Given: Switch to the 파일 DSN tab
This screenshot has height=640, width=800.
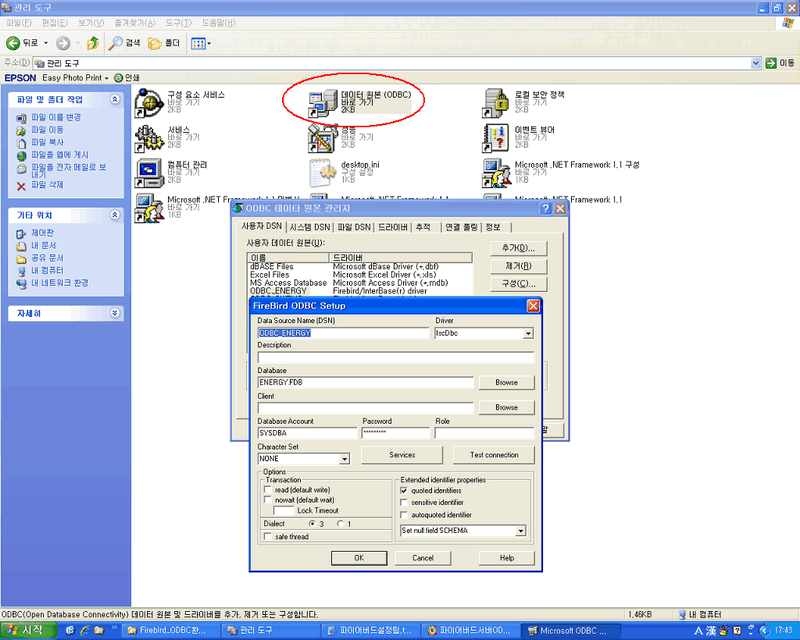Looking at the screenshot, I should [x=354, y=227].
